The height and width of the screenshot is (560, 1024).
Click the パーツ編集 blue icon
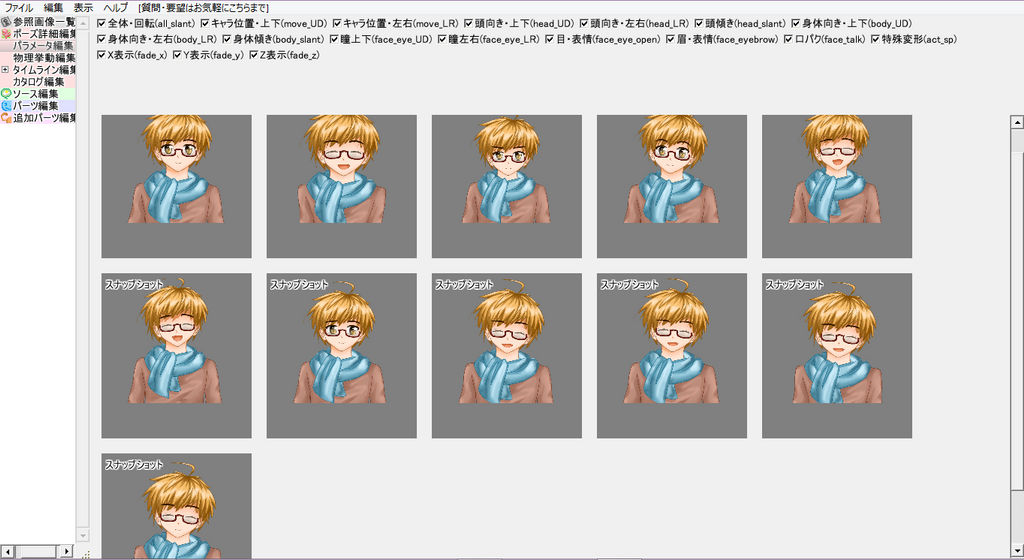(6, 106)
